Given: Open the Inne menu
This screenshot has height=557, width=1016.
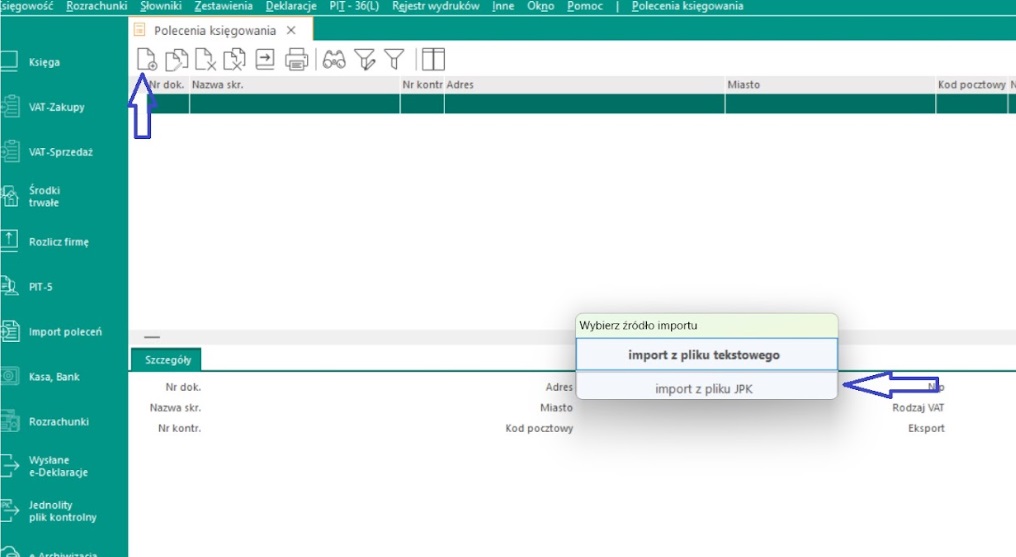Looking at the screenshot, I should pos(503,6).
